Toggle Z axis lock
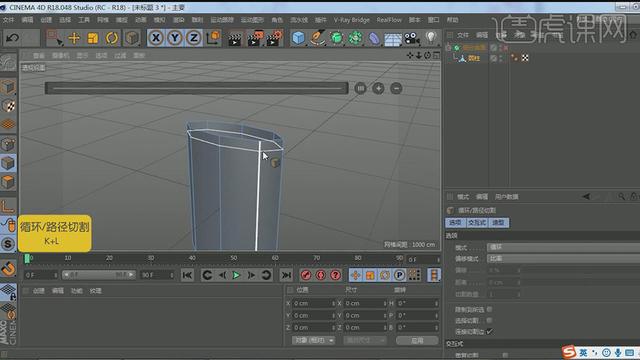The image size is (640, 360). pos(193,38)
